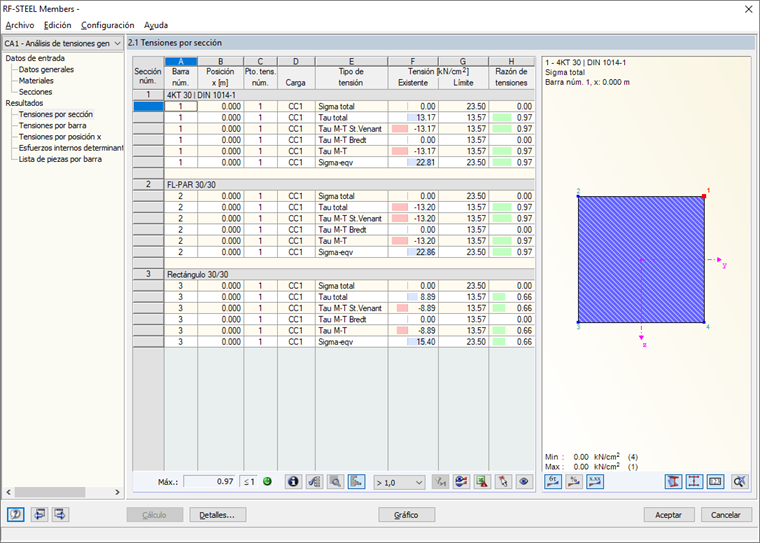Viewport: 760px width, 543px height.
Task: Click the Datos de entrada tree node
Action: 35,58
